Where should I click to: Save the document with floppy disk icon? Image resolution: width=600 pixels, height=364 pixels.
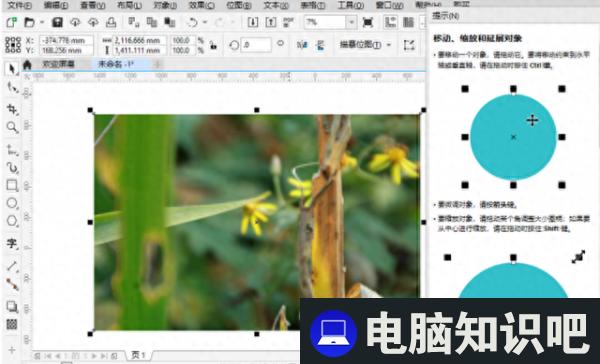(x=57, y=22)
